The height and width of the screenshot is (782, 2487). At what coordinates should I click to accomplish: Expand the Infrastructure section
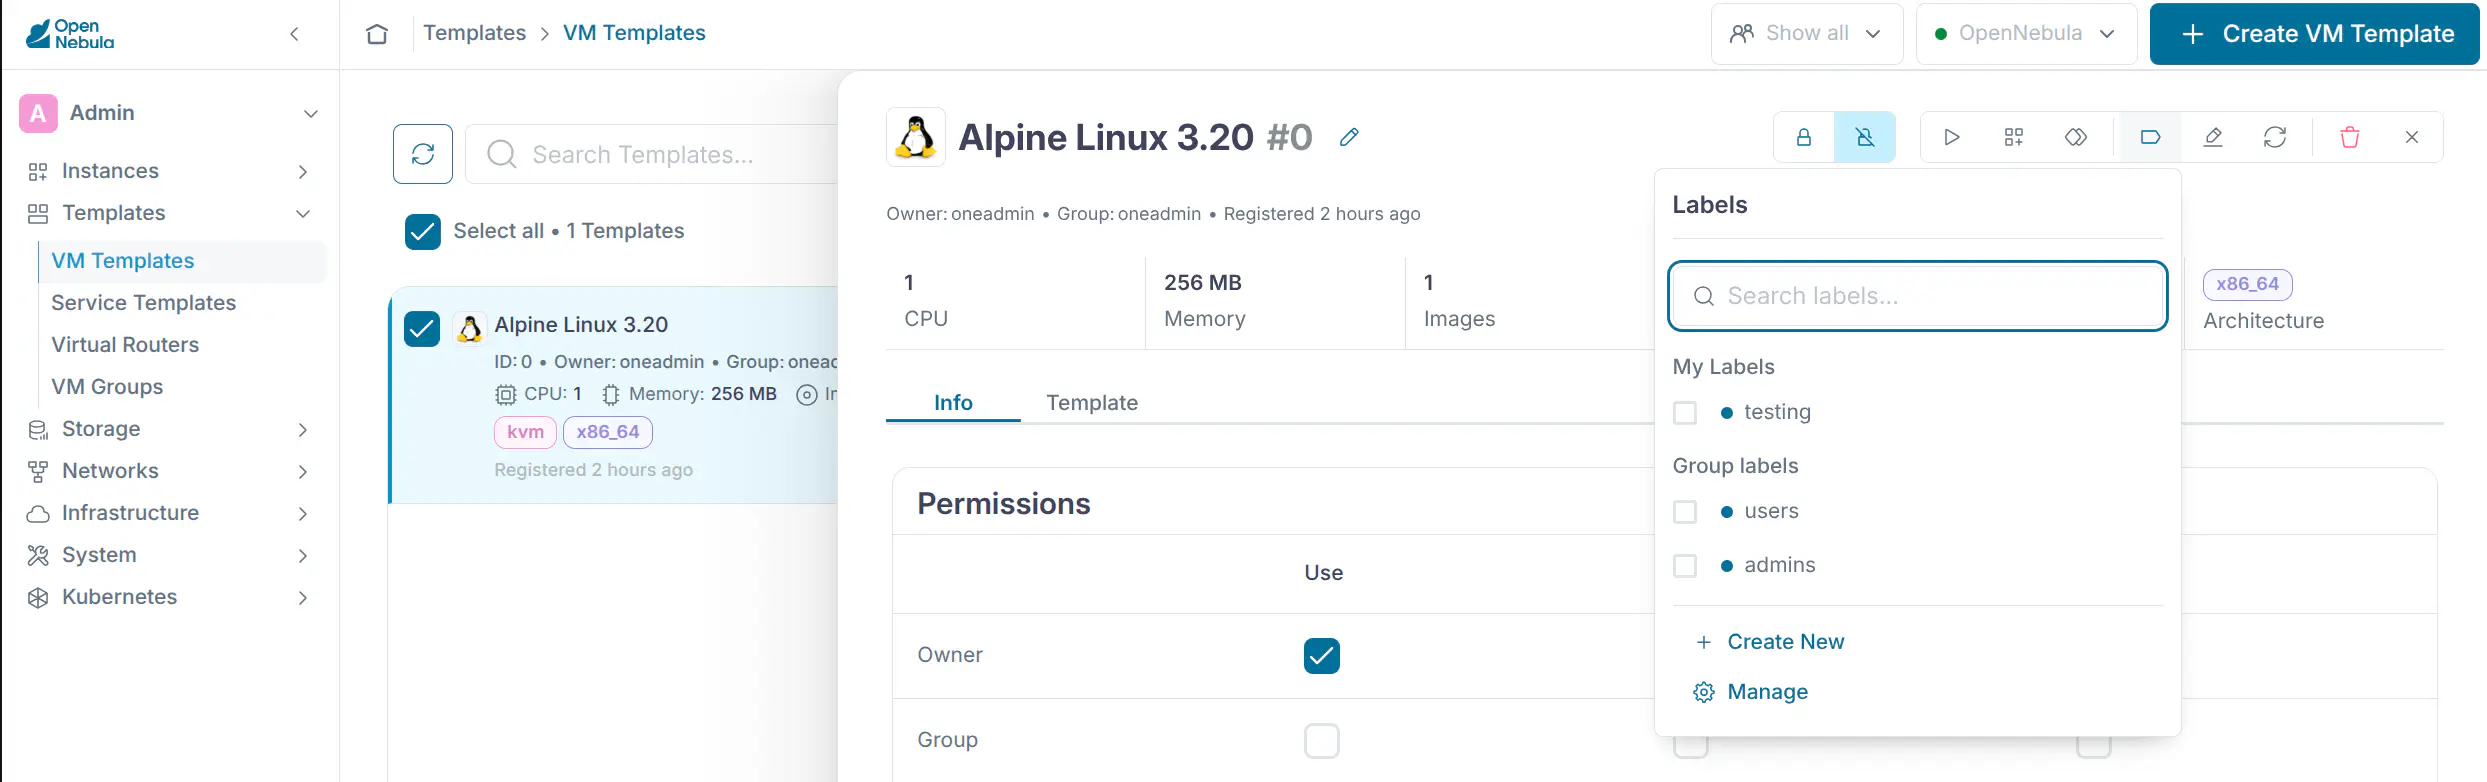pos(303,513)
